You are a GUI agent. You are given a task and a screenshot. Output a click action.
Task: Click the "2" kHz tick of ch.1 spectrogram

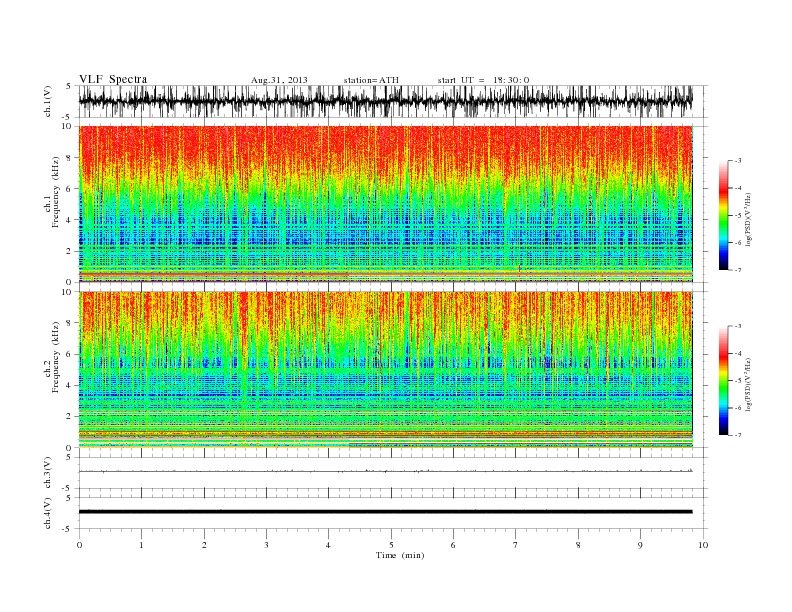click(x=70, y=251)
